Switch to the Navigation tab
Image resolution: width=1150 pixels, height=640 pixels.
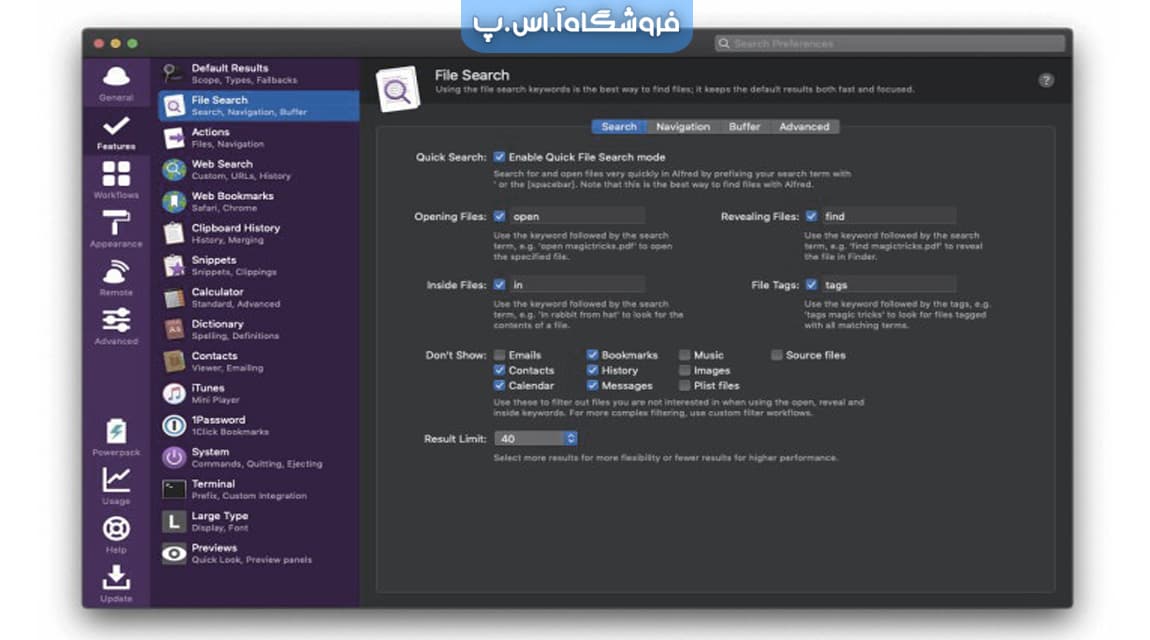[682, 127]
